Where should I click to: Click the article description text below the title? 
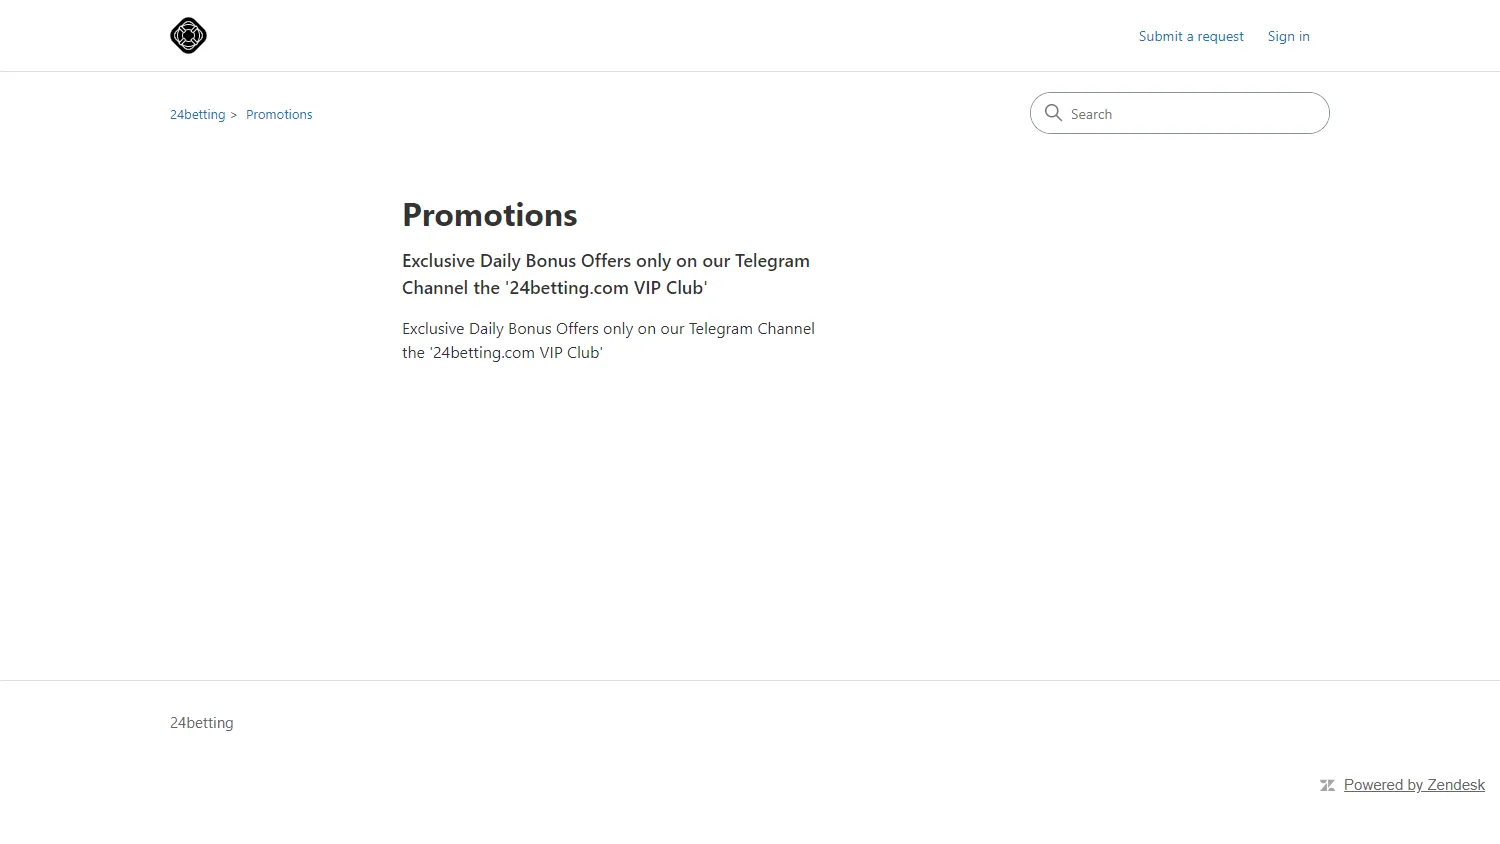608,340
